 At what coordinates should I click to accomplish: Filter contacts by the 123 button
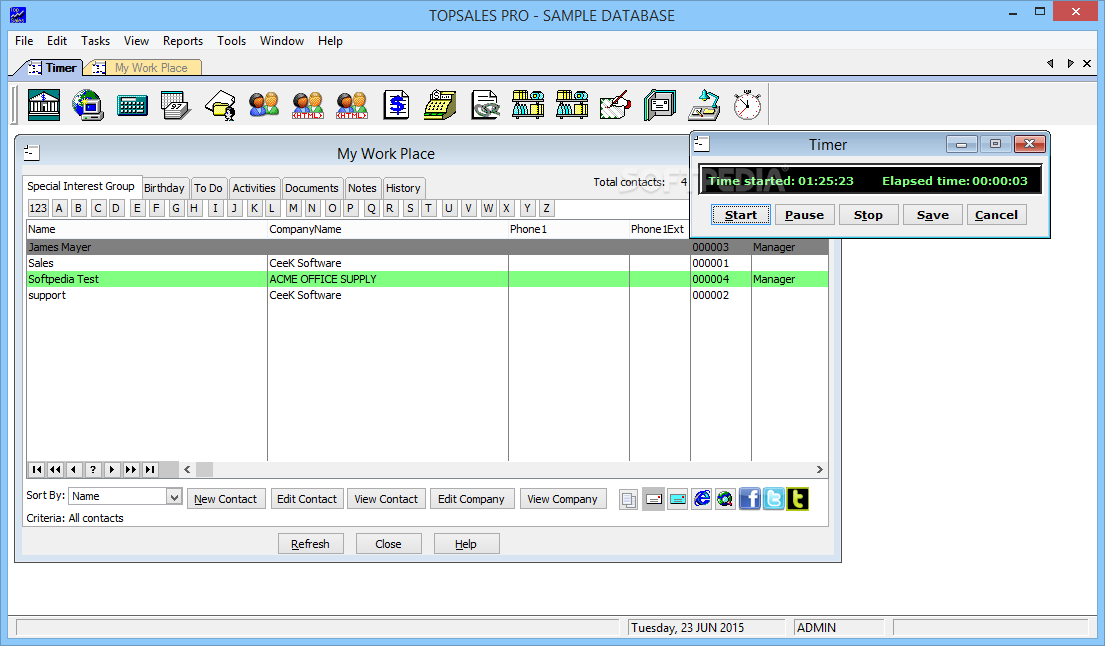click(x=38, y=209)
